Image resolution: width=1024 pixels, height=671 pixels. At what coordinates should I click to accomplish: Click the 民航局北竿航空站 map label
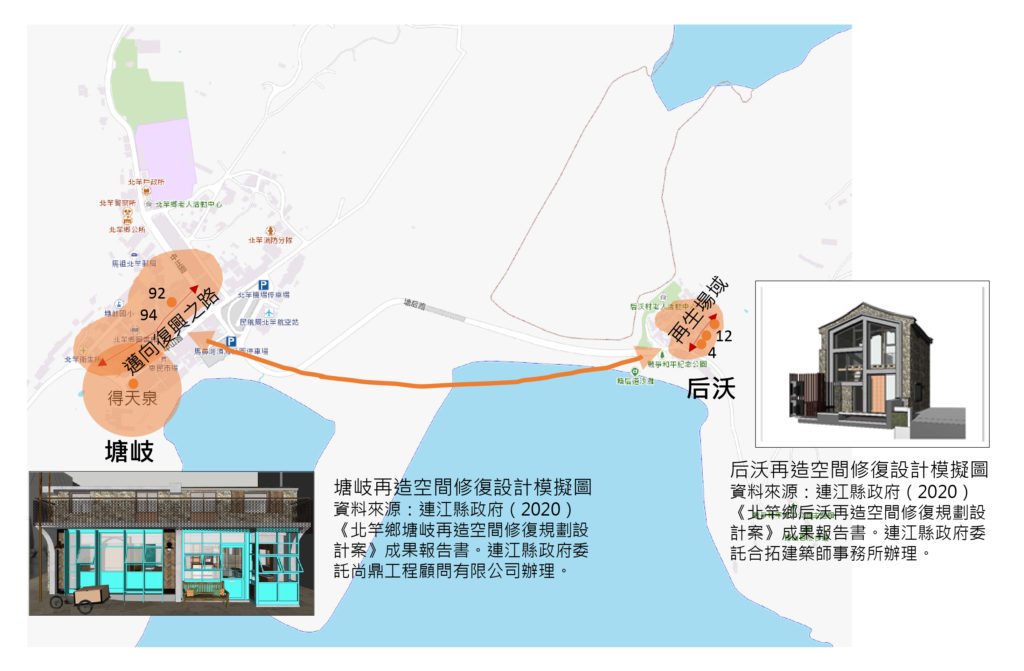click(269, 322)
